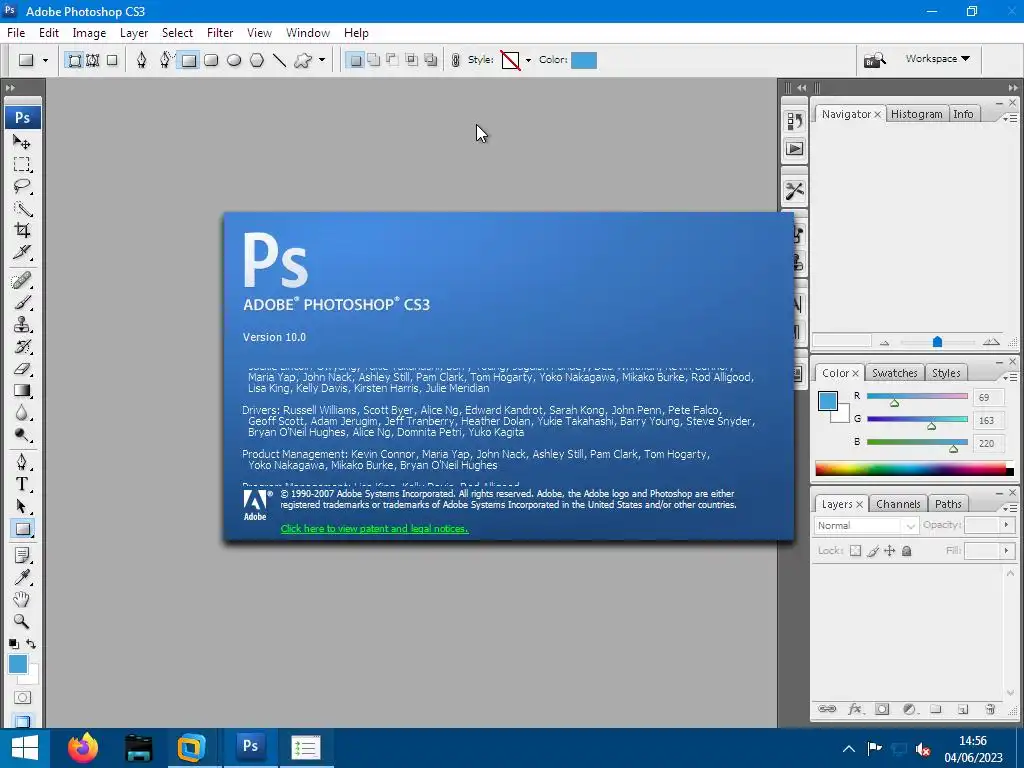
Task: Click the color spectrum ramp
Action: coord(914,469)
